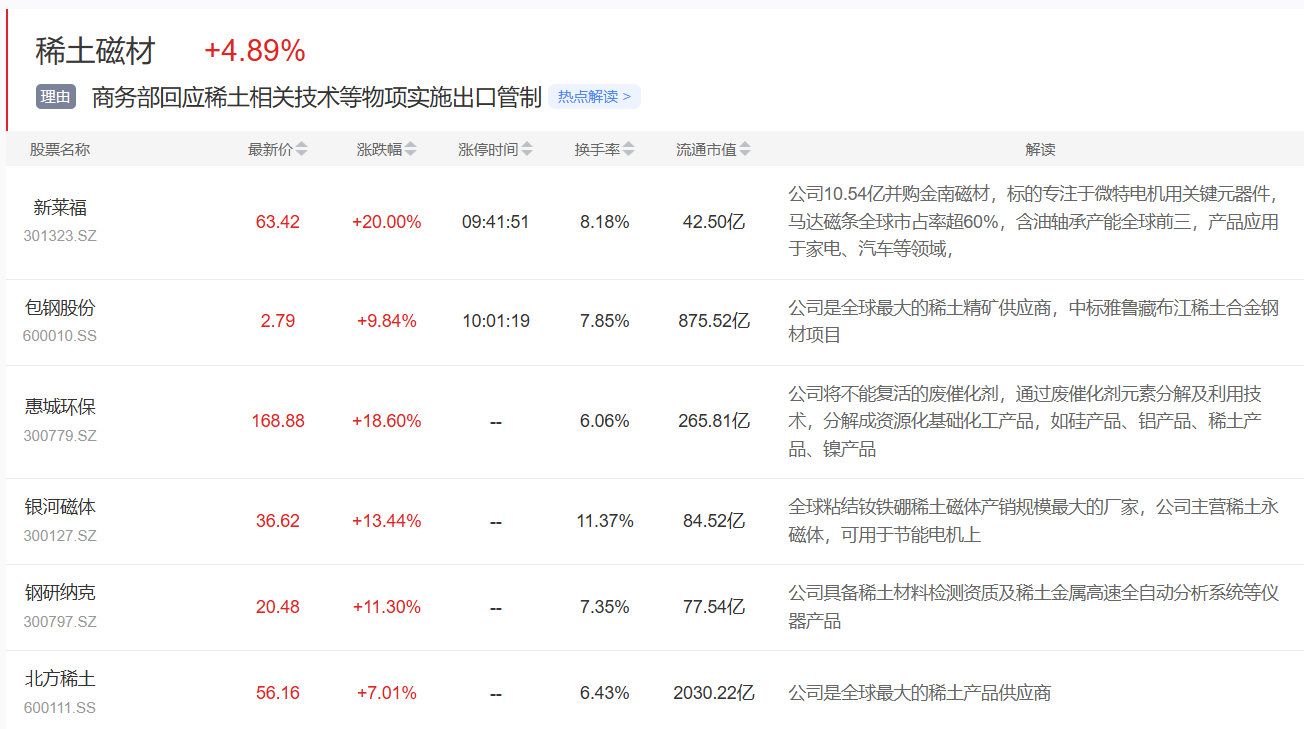This screenshot has width=1304, height=729.
Task: Sort by 涨停时间 using its sort arrows
Action: click(x=527, y=150)
